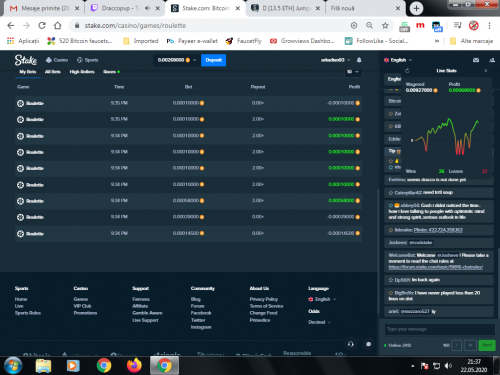This screenshot has height=375, width=500.
Task: Select the All Bets tab
Action: click(53, 72)
